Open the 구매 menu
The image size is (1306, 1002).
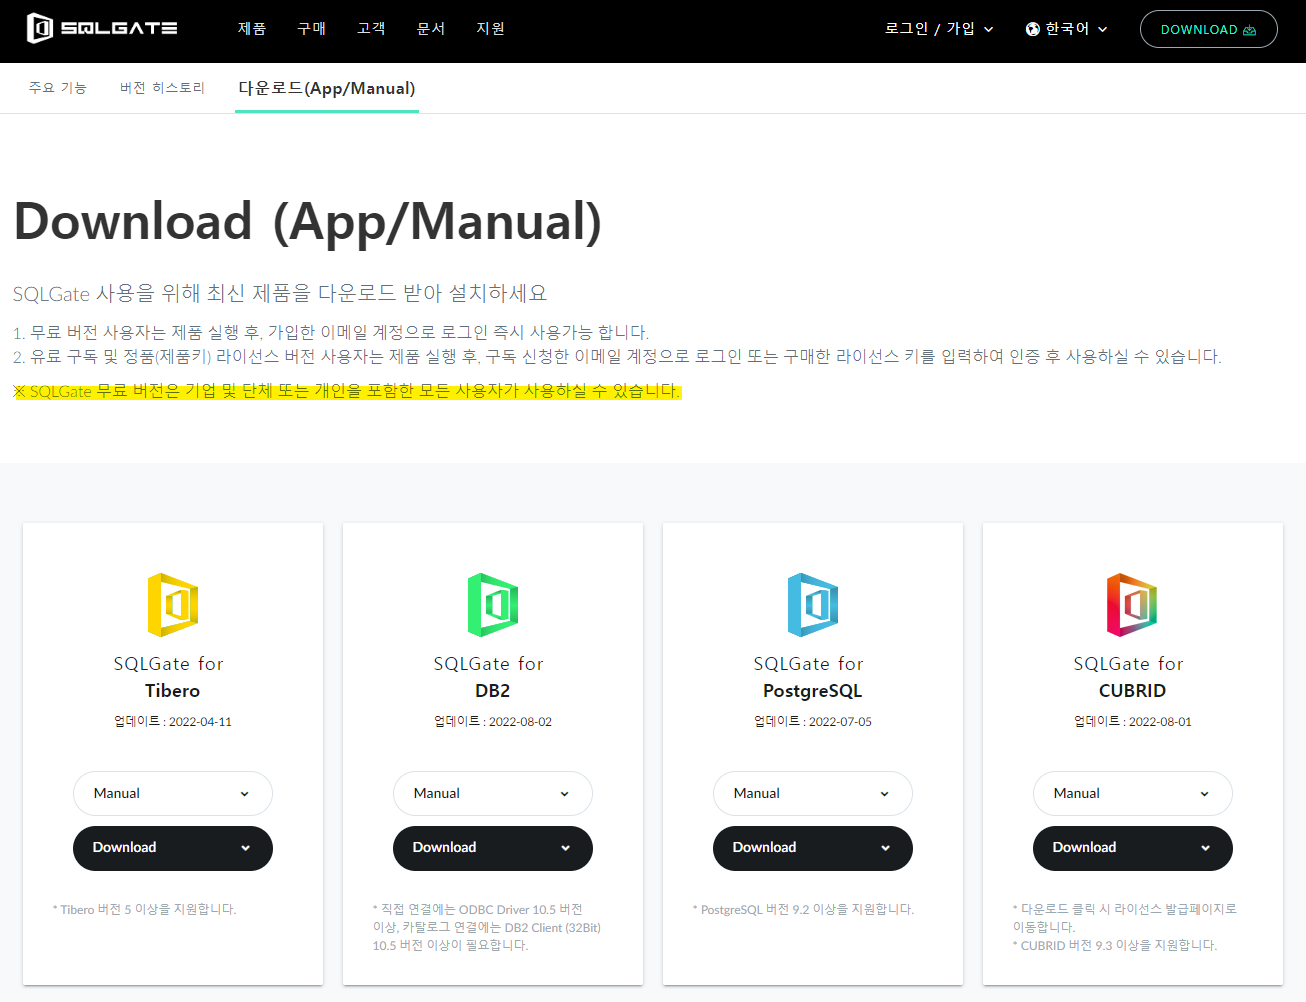312,28
